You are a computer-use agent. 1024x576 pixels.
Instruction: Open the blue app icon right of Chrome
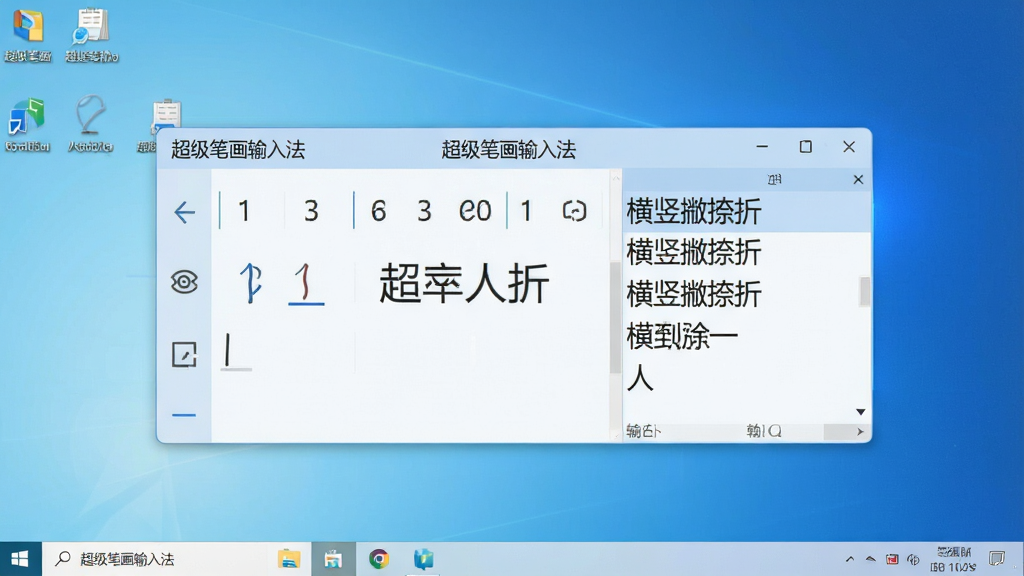[x=424, y=559]
